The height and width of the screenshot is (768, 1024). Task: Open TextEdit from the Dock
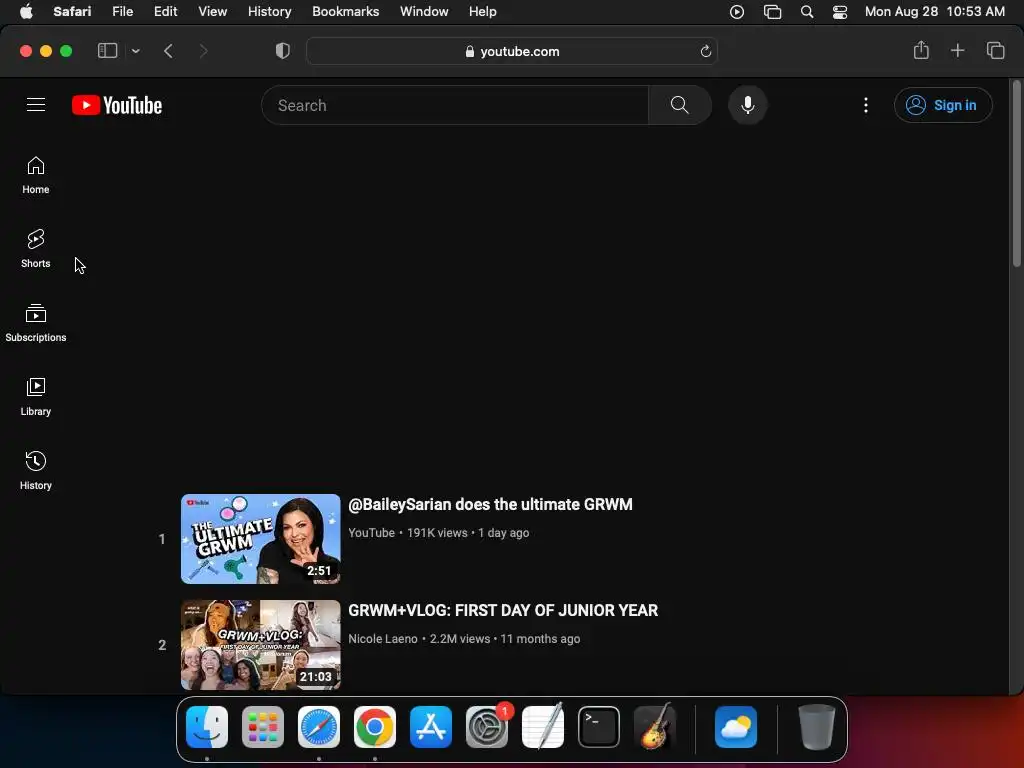click(x=543, y=727)
